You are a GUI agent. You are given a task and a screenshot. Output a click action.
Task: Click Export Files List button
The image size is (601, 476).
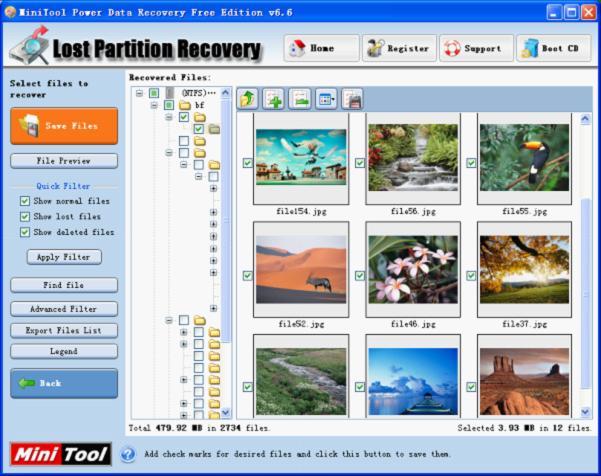(64, 330)
